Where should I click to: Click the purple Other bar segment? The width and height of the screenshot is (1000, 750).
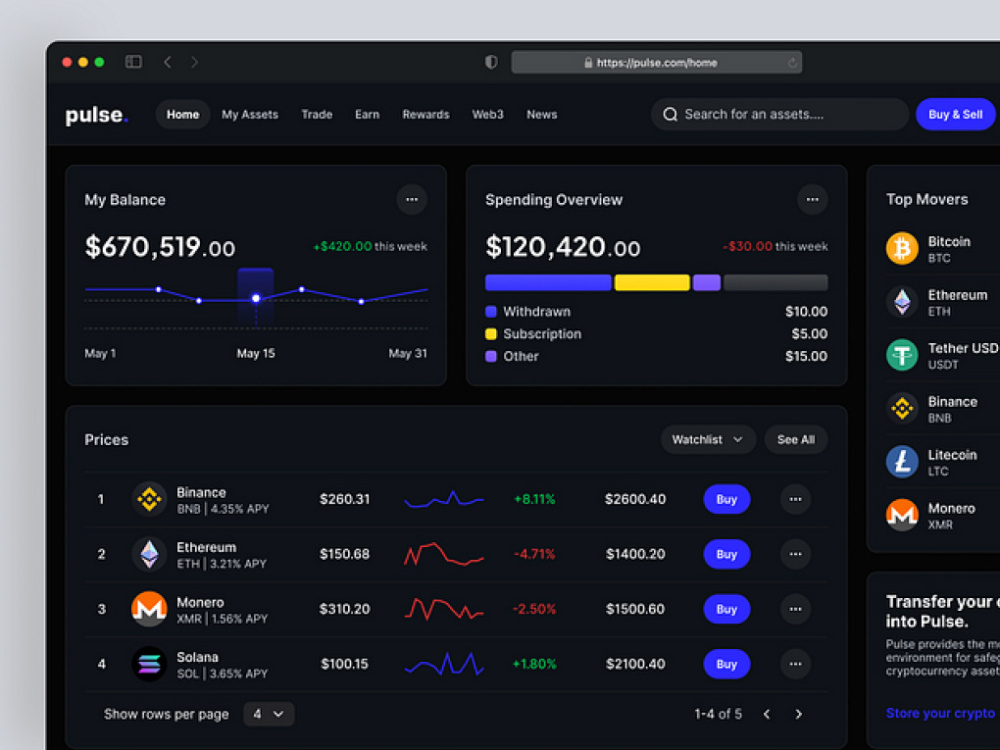(x=707, y=283)
